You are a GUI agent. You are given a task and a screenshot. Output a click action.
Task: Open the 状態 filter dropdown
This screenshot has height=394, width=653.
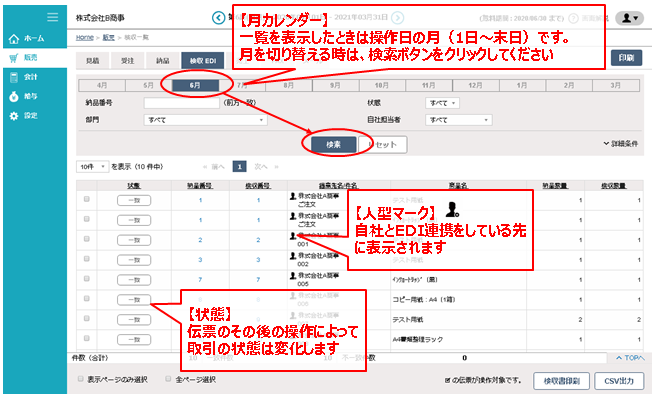tap(442, 103)
